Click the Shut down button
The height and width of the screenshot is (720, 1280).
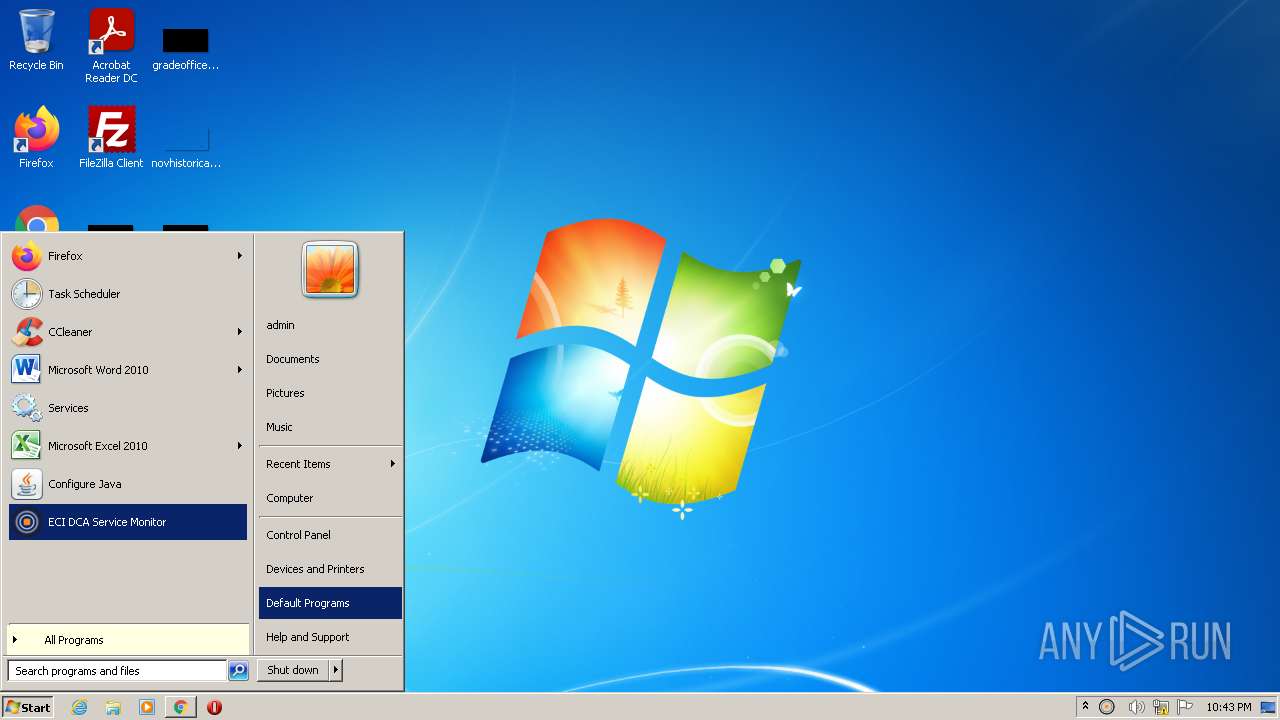click(x=293, y=670)
